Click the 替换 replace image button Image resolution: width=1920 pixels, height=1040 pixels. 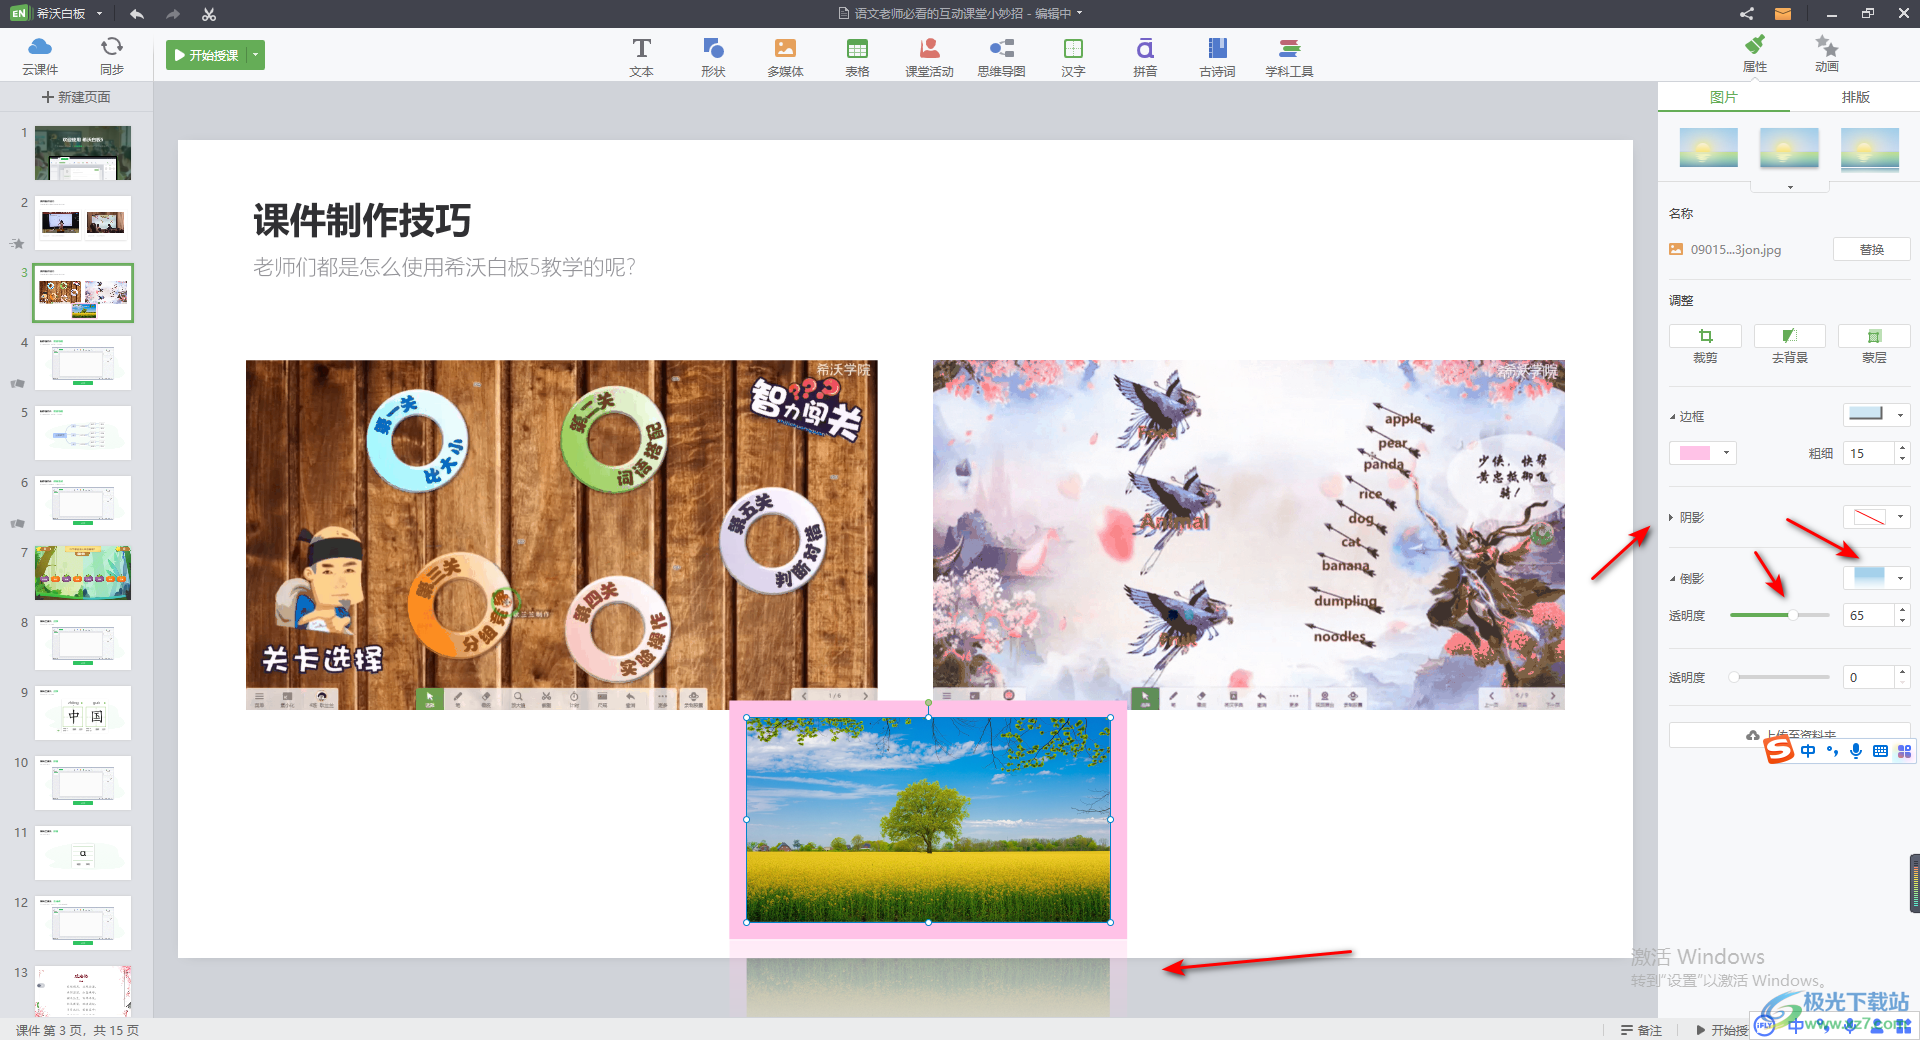coord(1872,249)
